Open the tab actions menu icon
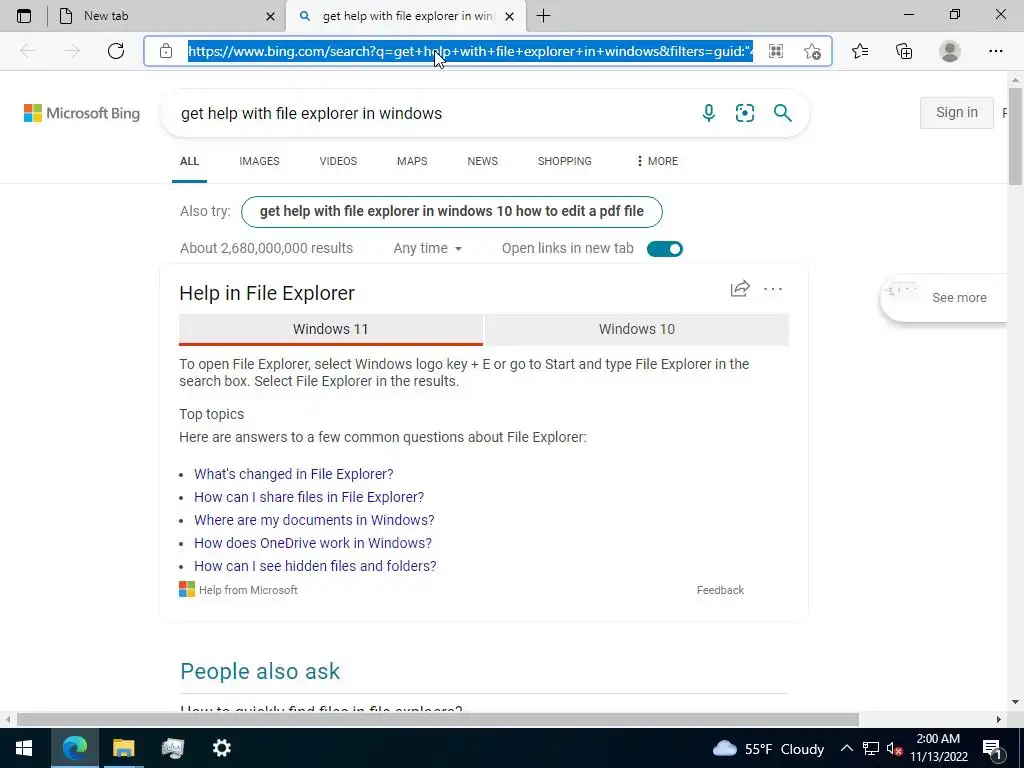 point(24,16)
